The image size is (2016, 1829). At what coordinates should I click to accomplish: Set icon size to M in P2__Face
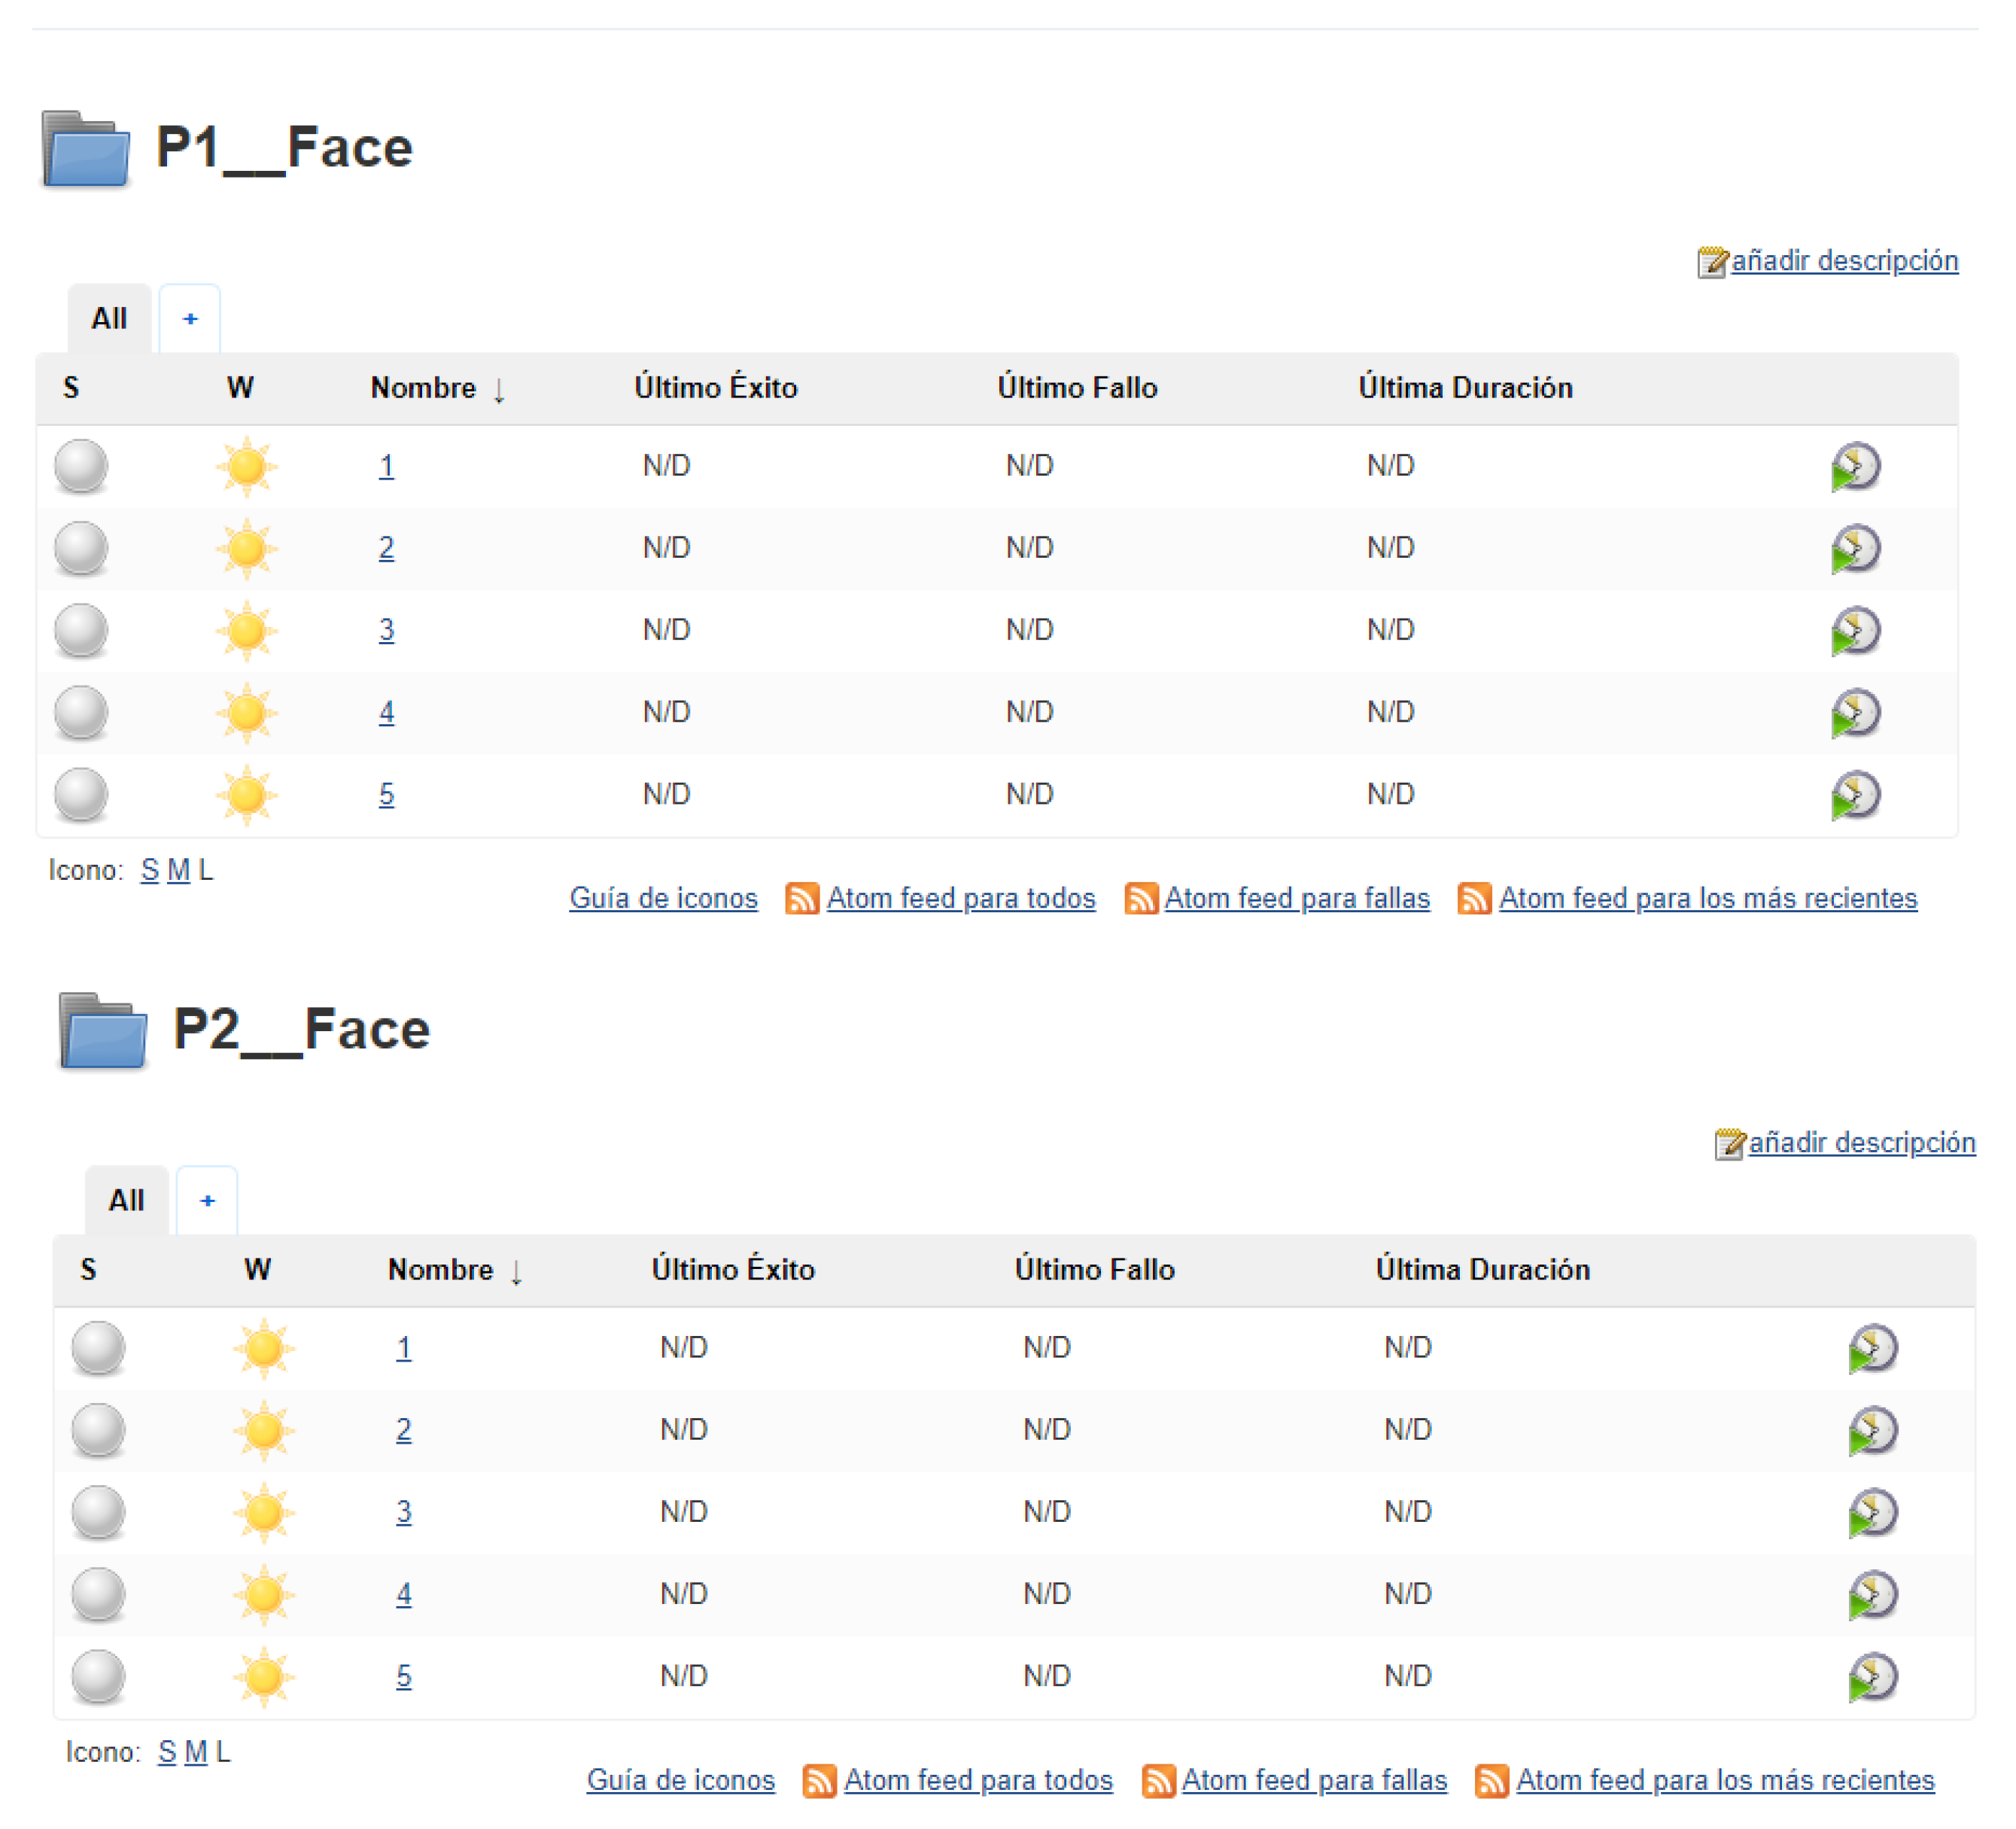(x=196, y=1752)
